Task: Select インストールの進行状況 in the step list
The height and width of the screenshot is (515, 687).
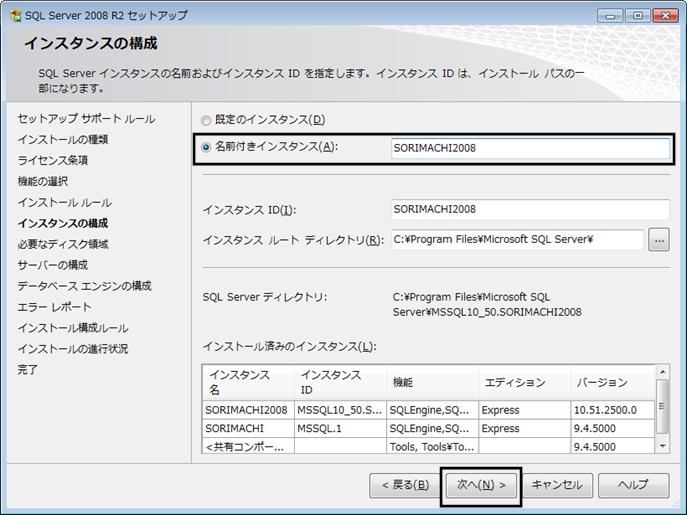Action: pos(73,349)
